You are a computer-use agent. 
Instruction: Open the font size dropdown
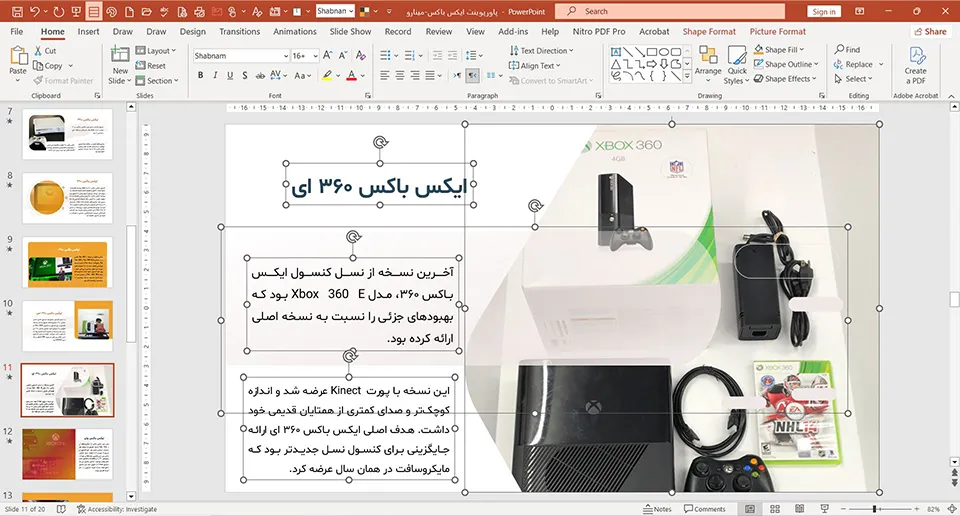pyautogui.click(x=315, y=56)
